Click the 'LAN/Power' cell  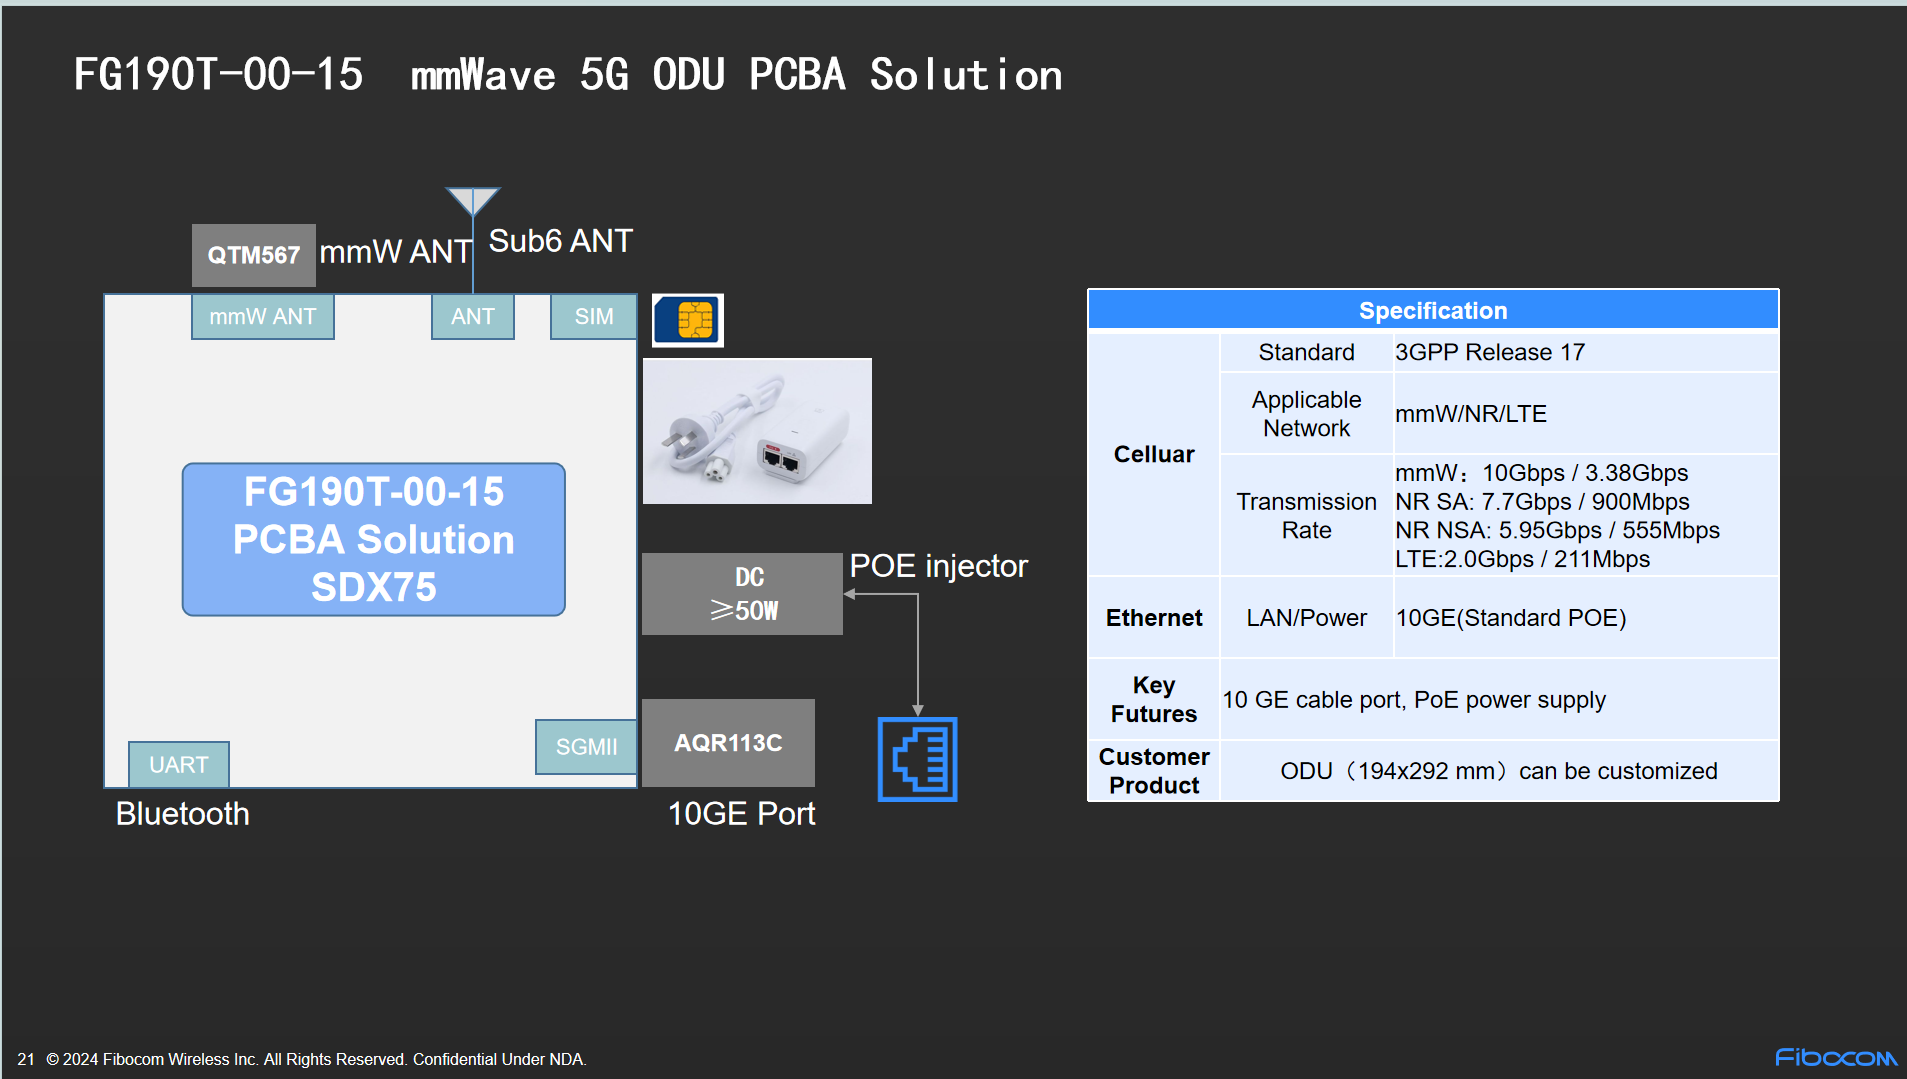click(x=1306, y=618)
